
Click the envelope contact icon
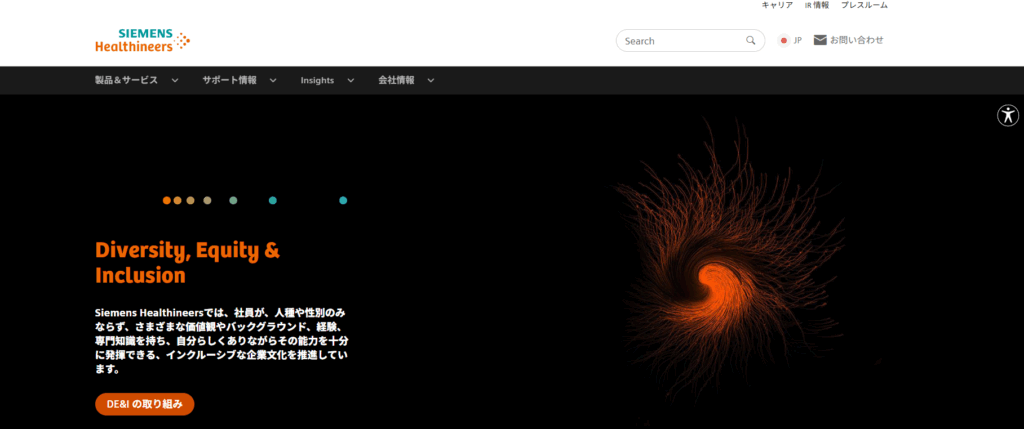(x=820, y=40)
